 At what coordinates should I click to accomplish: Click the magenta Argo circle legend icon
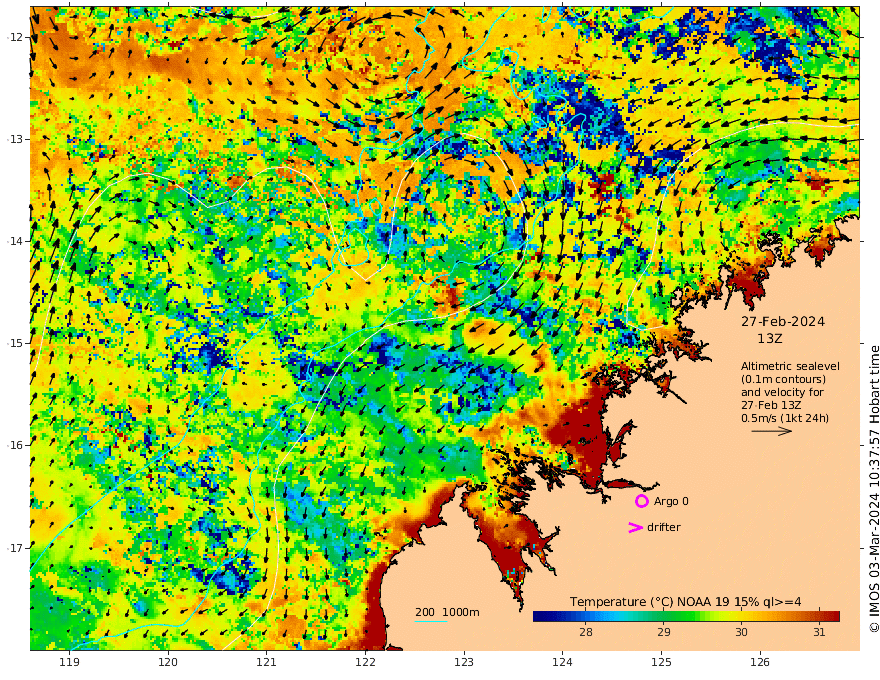641,501
